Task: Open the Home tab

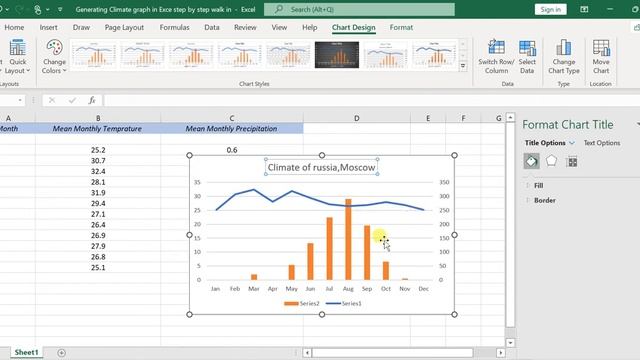Action: click(x=14, y=27)
